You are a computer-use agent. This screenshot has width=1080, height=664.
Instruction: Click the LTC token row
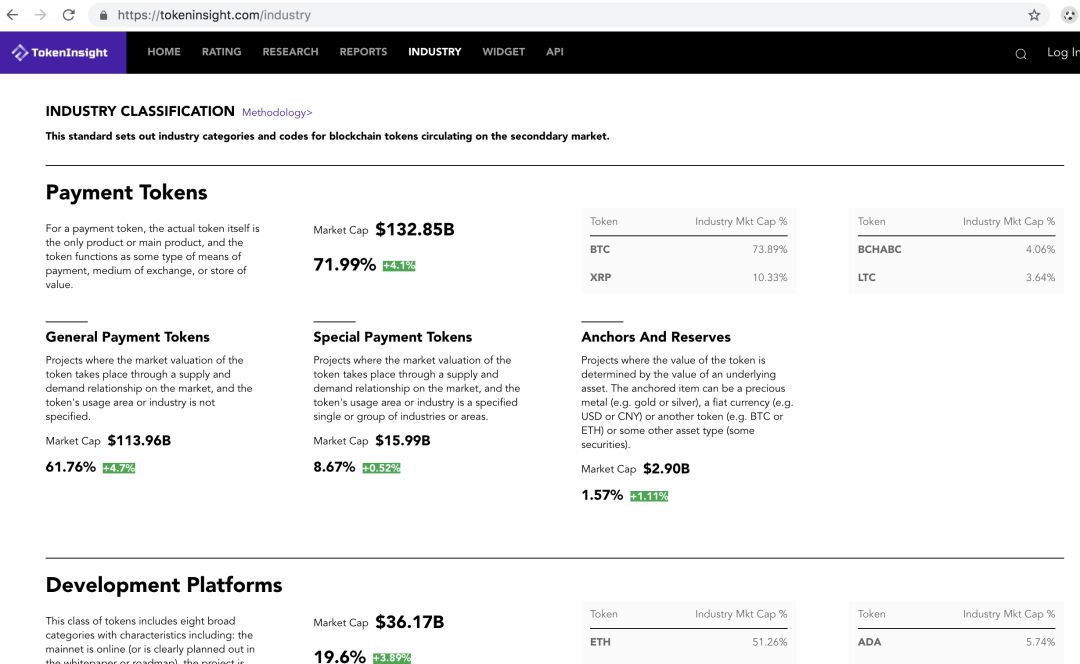(x=956, y=278)
